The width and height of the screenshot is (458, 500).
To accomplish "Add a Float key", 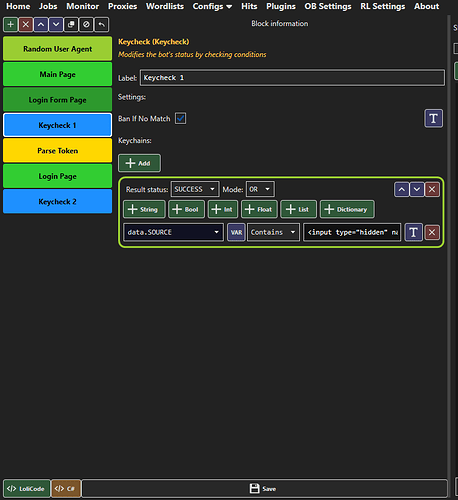I will (x=259, y=209).
